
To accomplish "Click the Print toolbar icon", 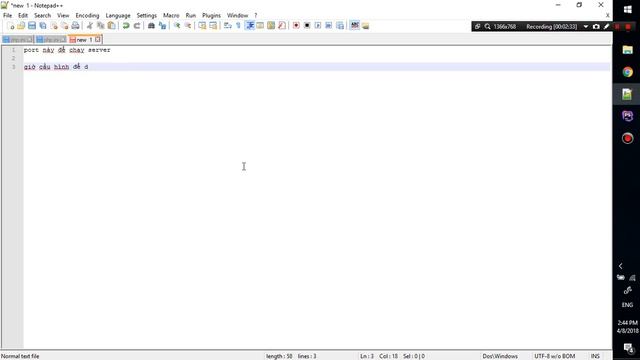I will click(76, 26).
